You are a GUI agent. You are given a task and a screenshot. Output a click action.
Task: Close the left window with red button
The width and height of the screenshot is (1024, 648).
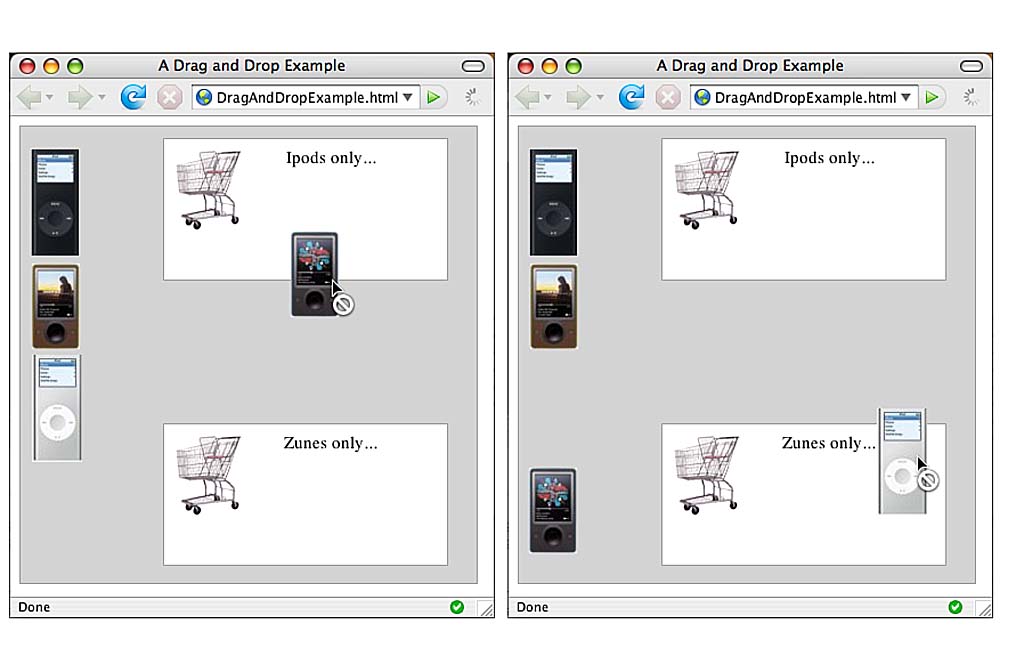point(27,66)
